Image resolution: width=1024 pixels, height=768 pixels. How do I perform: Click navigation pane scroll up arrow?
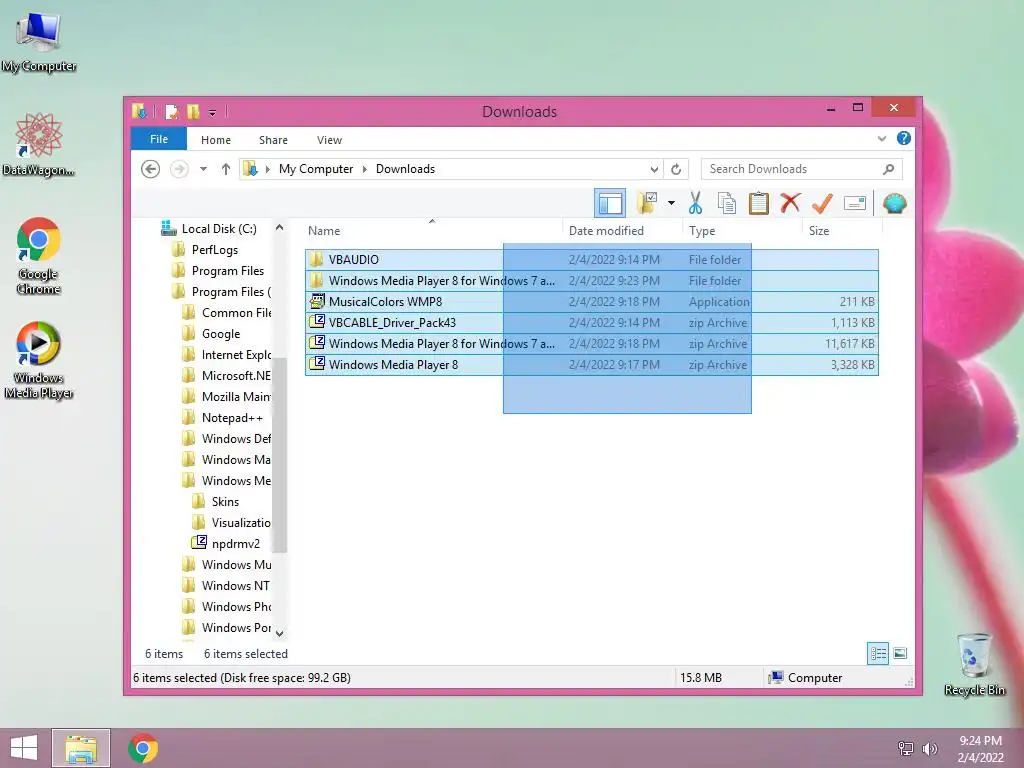(x=280, y=227)
